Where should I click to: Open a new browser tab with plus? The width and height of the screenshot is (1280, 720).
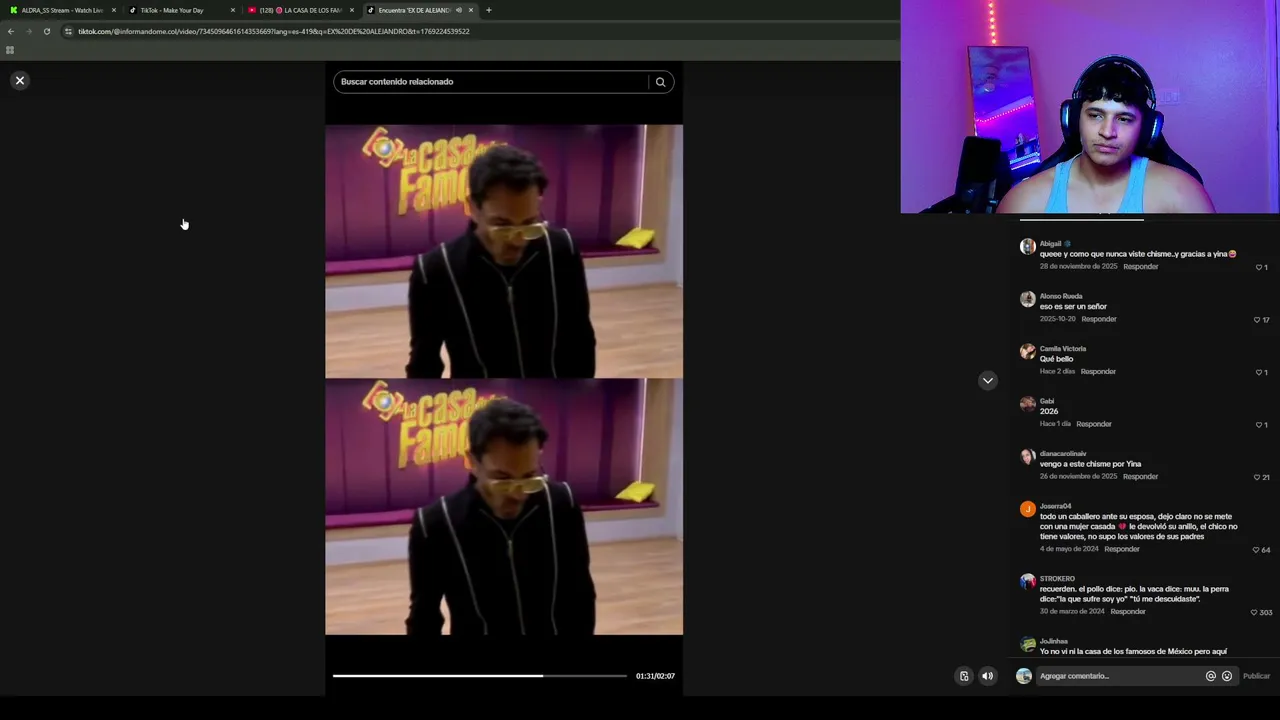[x=488, y=10]
